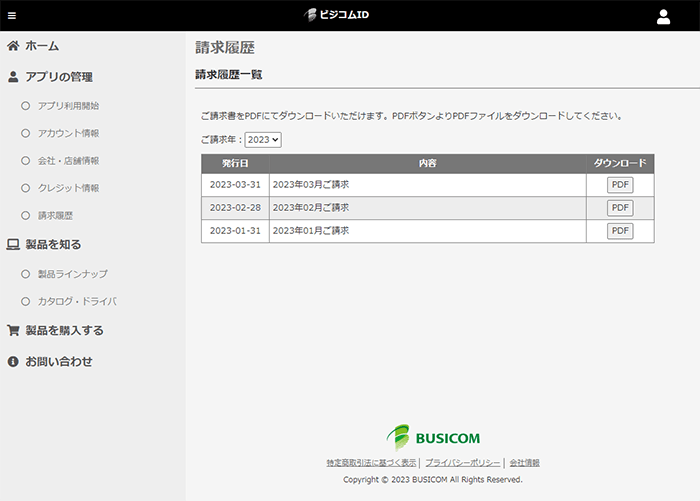
Task: Click the ビジコムID logo in header
Action: coord(350,15)
